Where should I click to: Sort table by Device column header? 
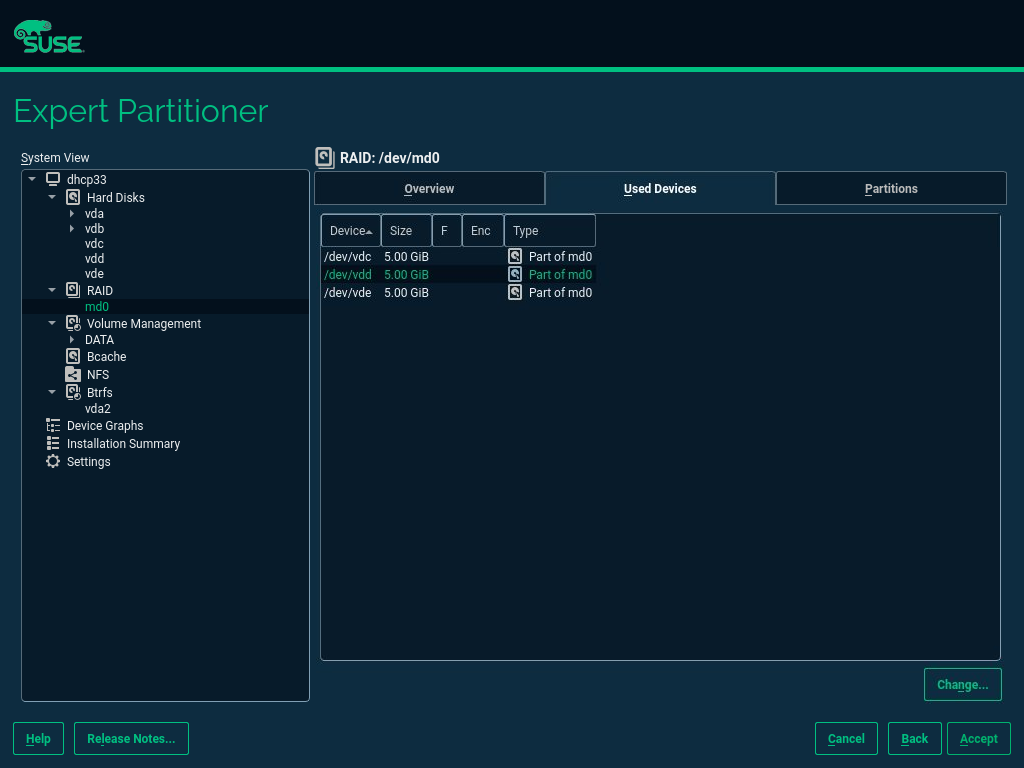pyautogui.click(x=350, y=231)
